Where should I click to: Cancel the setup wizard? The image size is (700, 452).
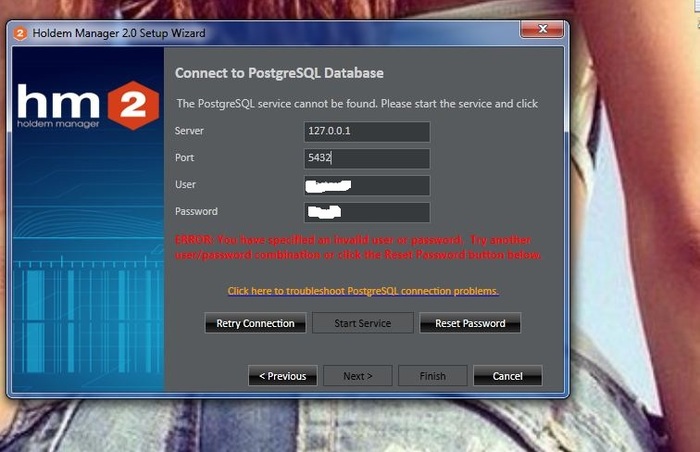(508, 376)
